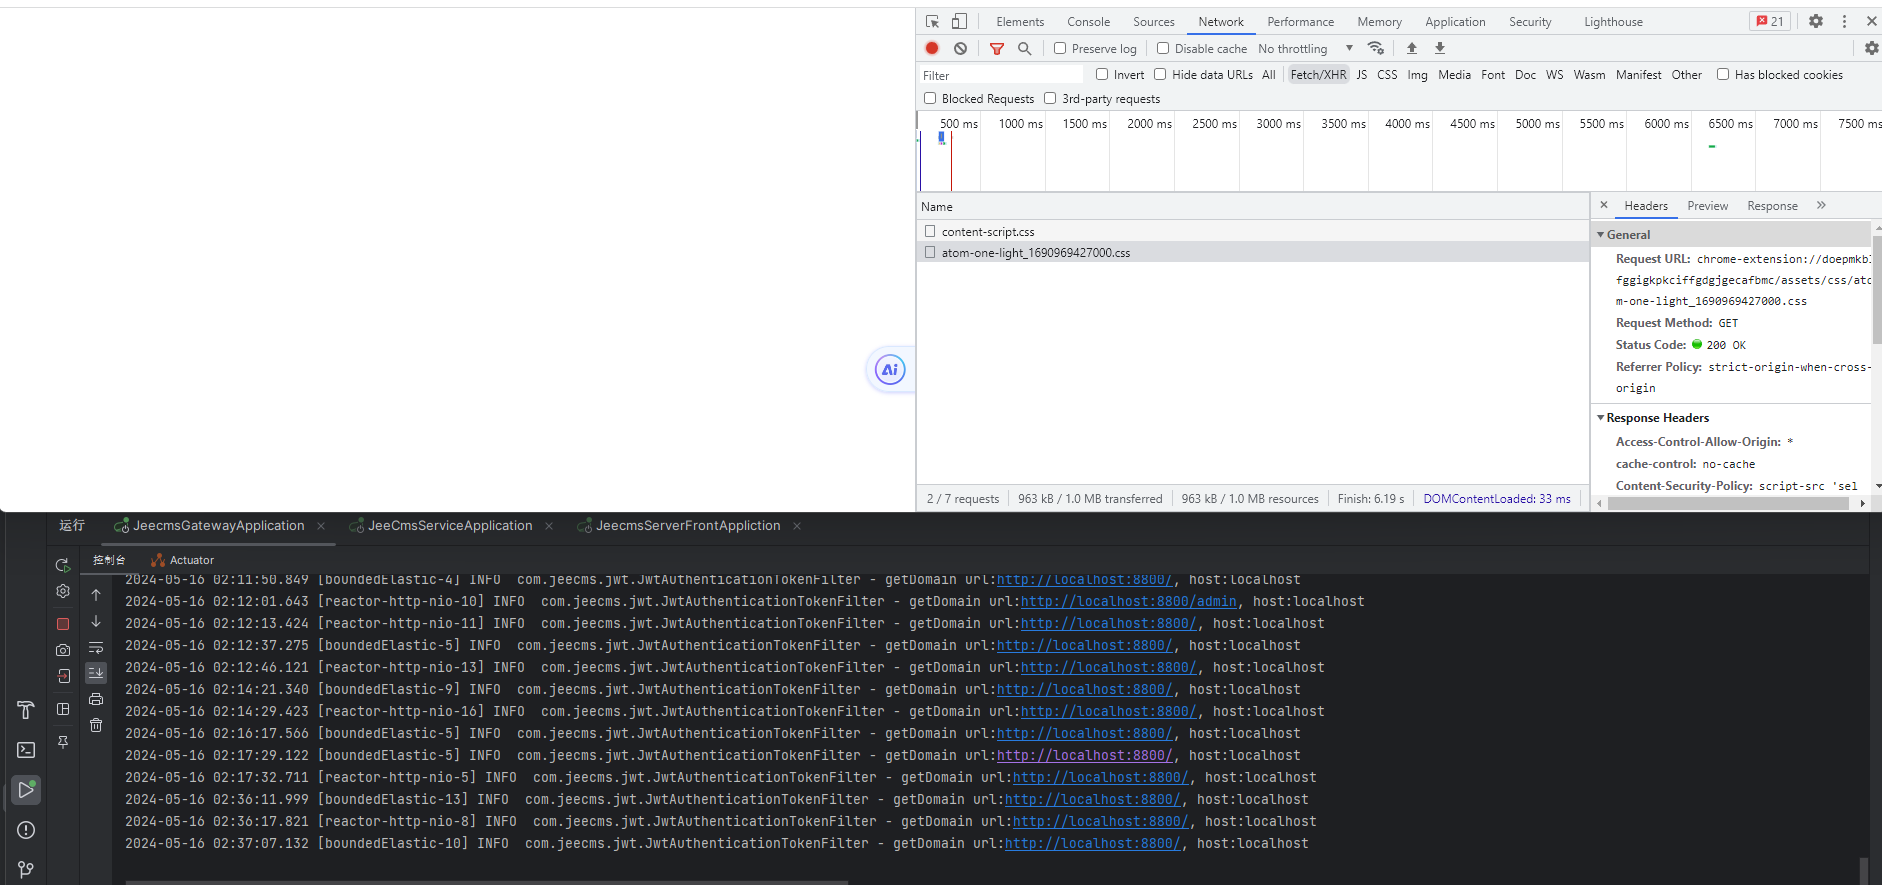
Task: Click the red stop process button in Run panel
Action: tap(63, 624)
